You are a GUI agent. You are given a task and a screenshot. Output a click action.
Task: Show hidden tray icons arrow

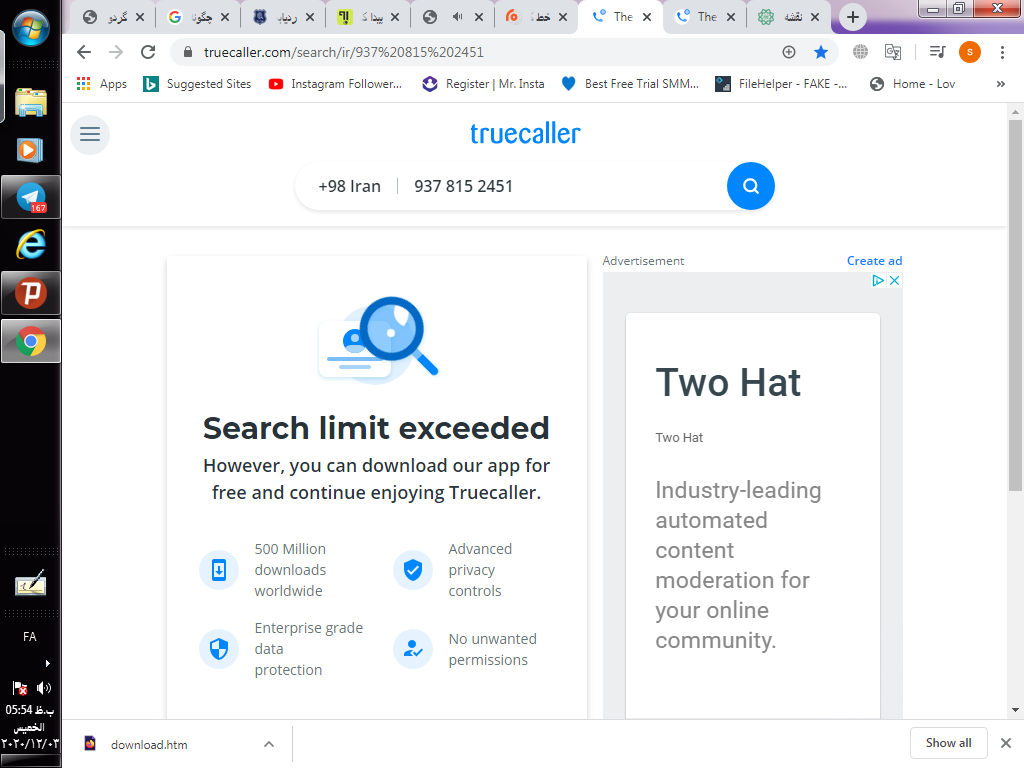(x=47, y=664)
